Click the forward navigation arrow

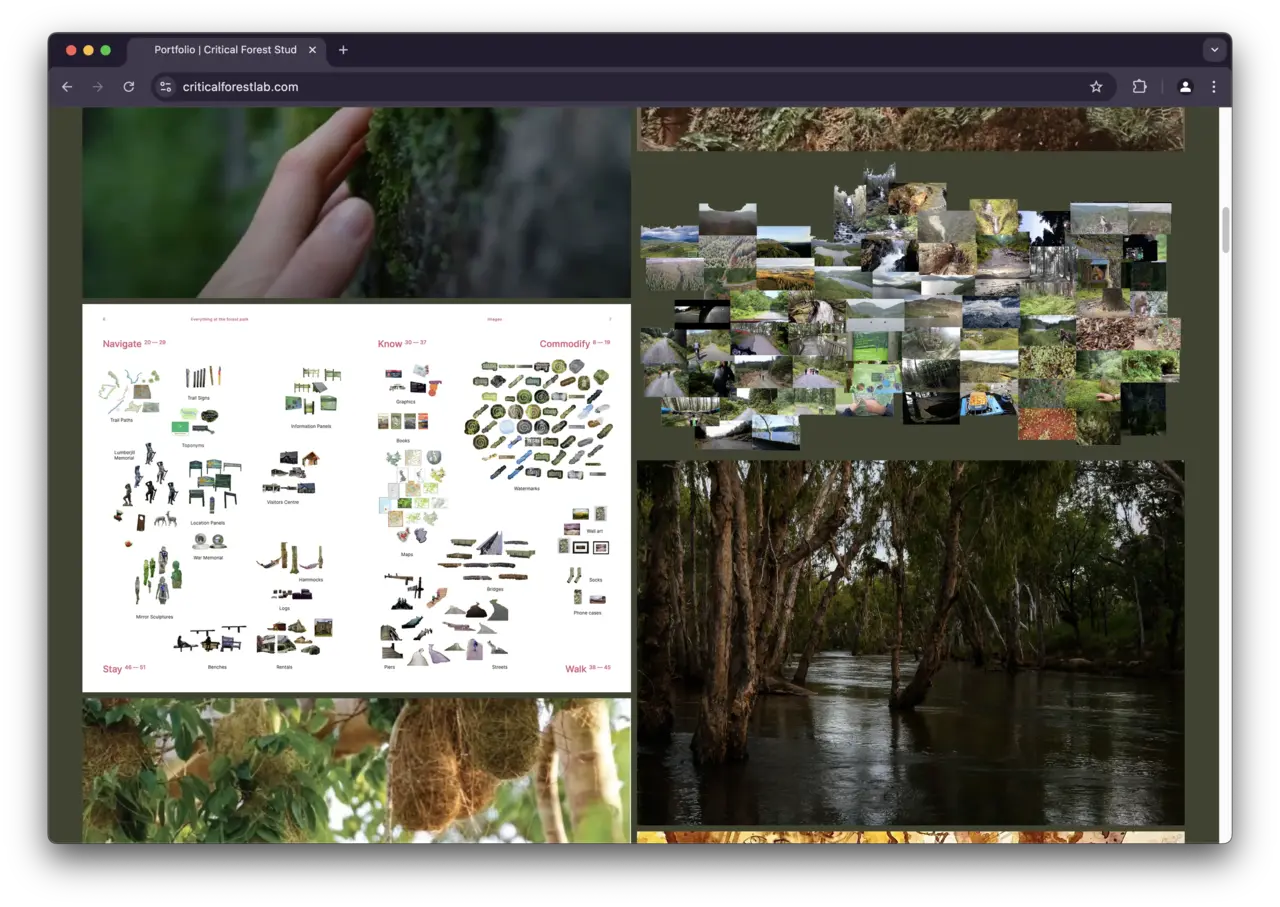coord(97,87)
